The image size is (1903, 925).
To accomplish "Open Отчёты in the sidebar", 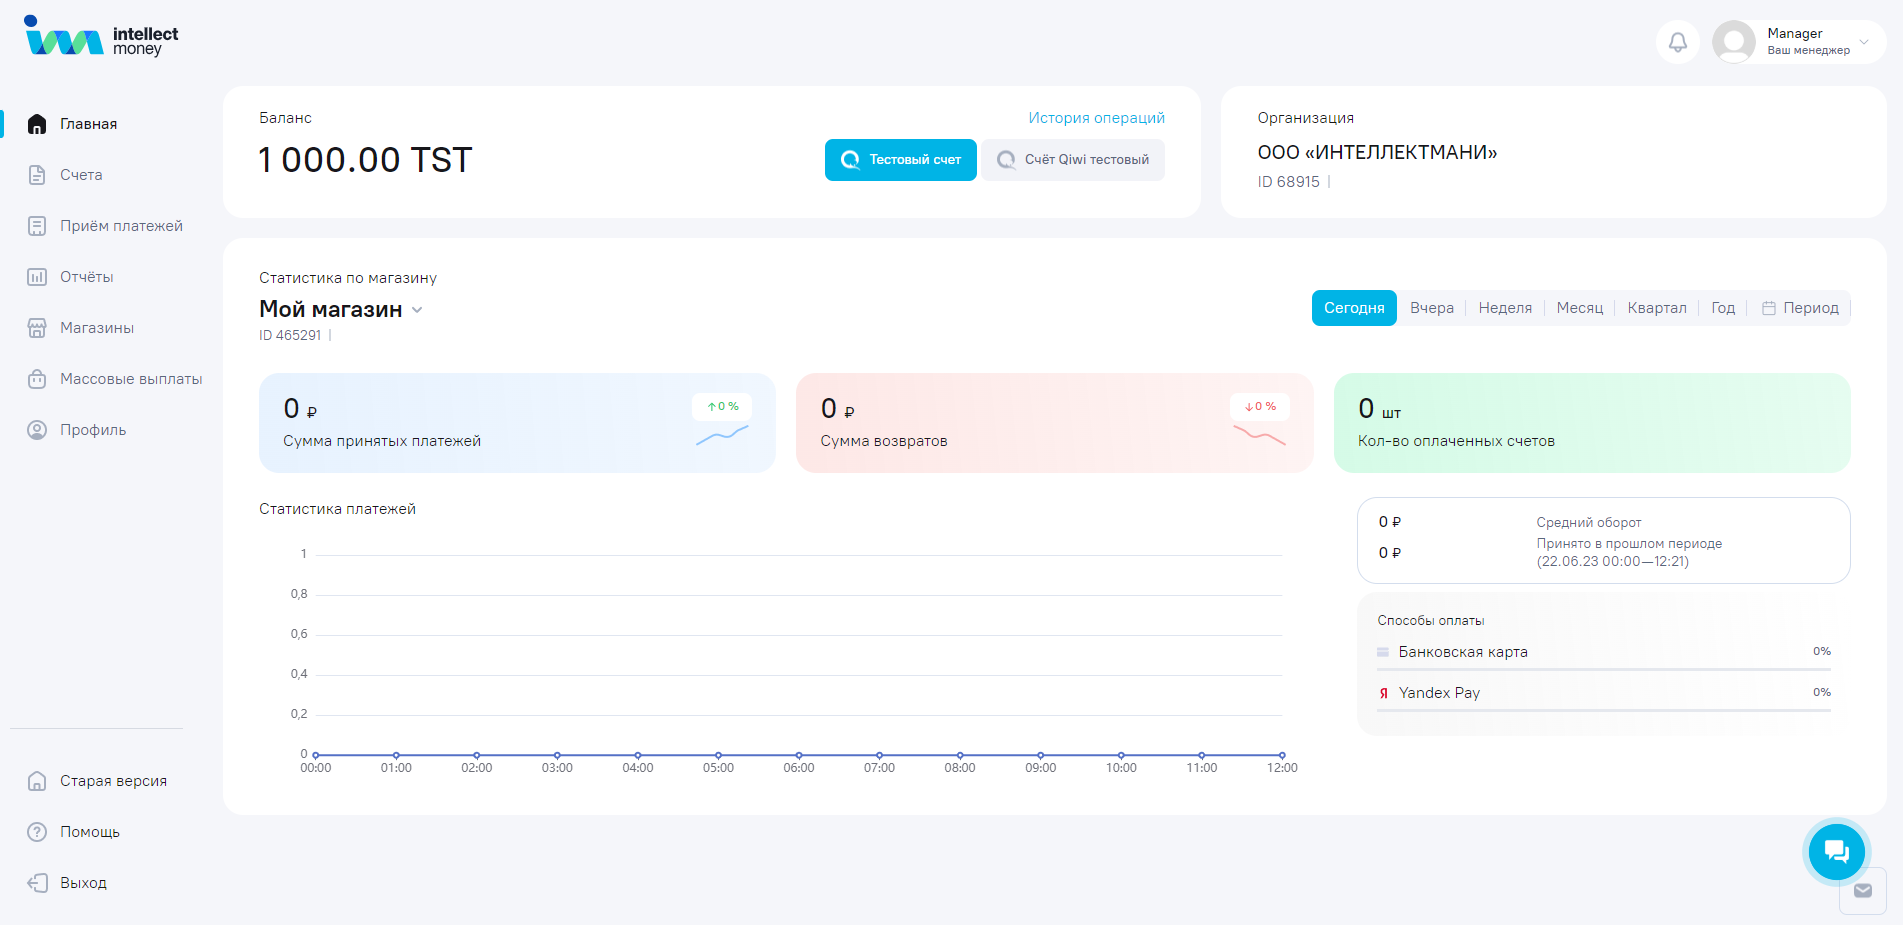I will [x=86, y=277].
